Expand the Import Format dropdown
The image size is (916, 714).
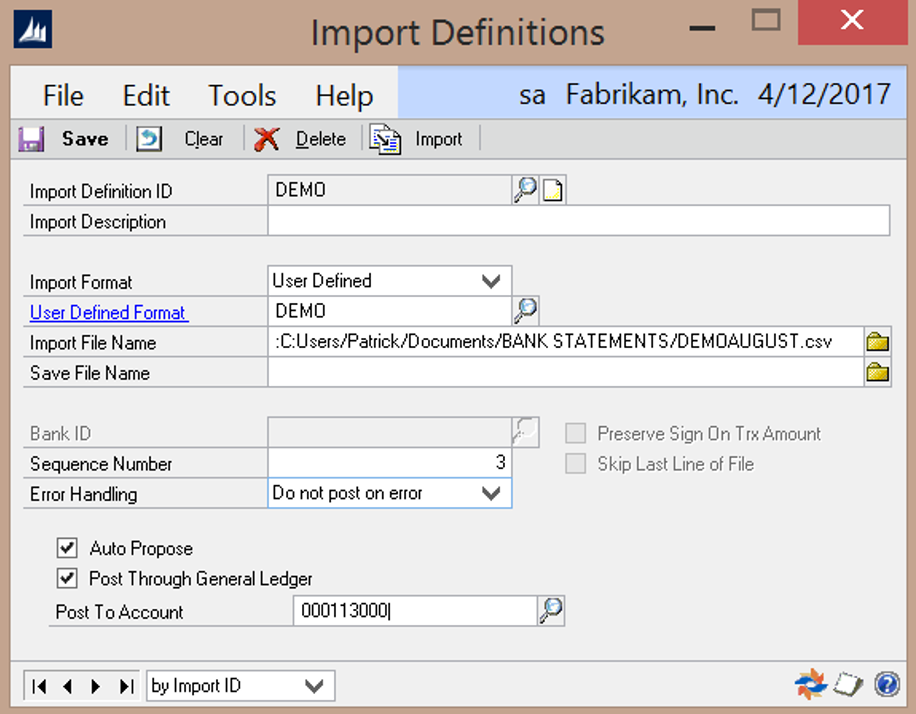tap(491, 281)
